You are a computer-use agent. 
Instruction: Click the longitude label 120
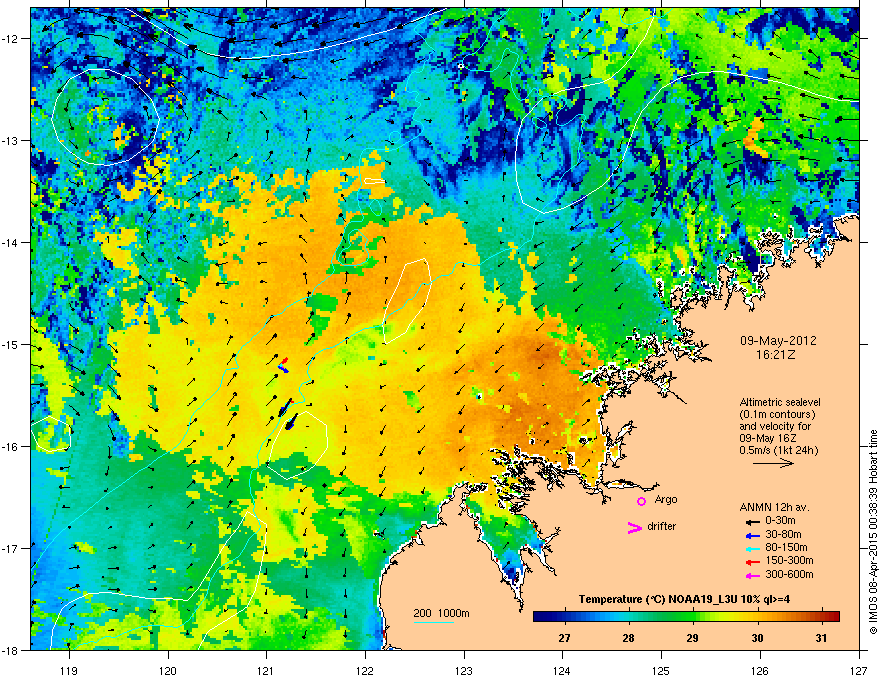[x=168, y=670]
